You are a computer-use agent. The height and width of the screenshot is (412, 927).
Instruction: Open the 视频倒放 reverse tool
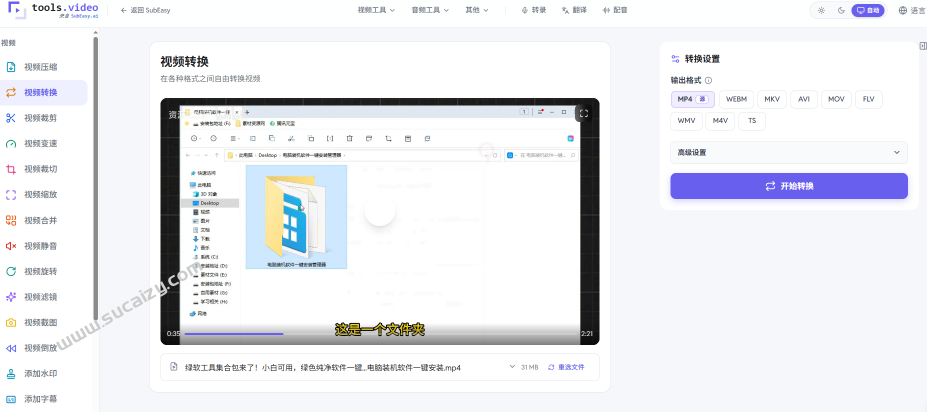click(x=40, y=348)
